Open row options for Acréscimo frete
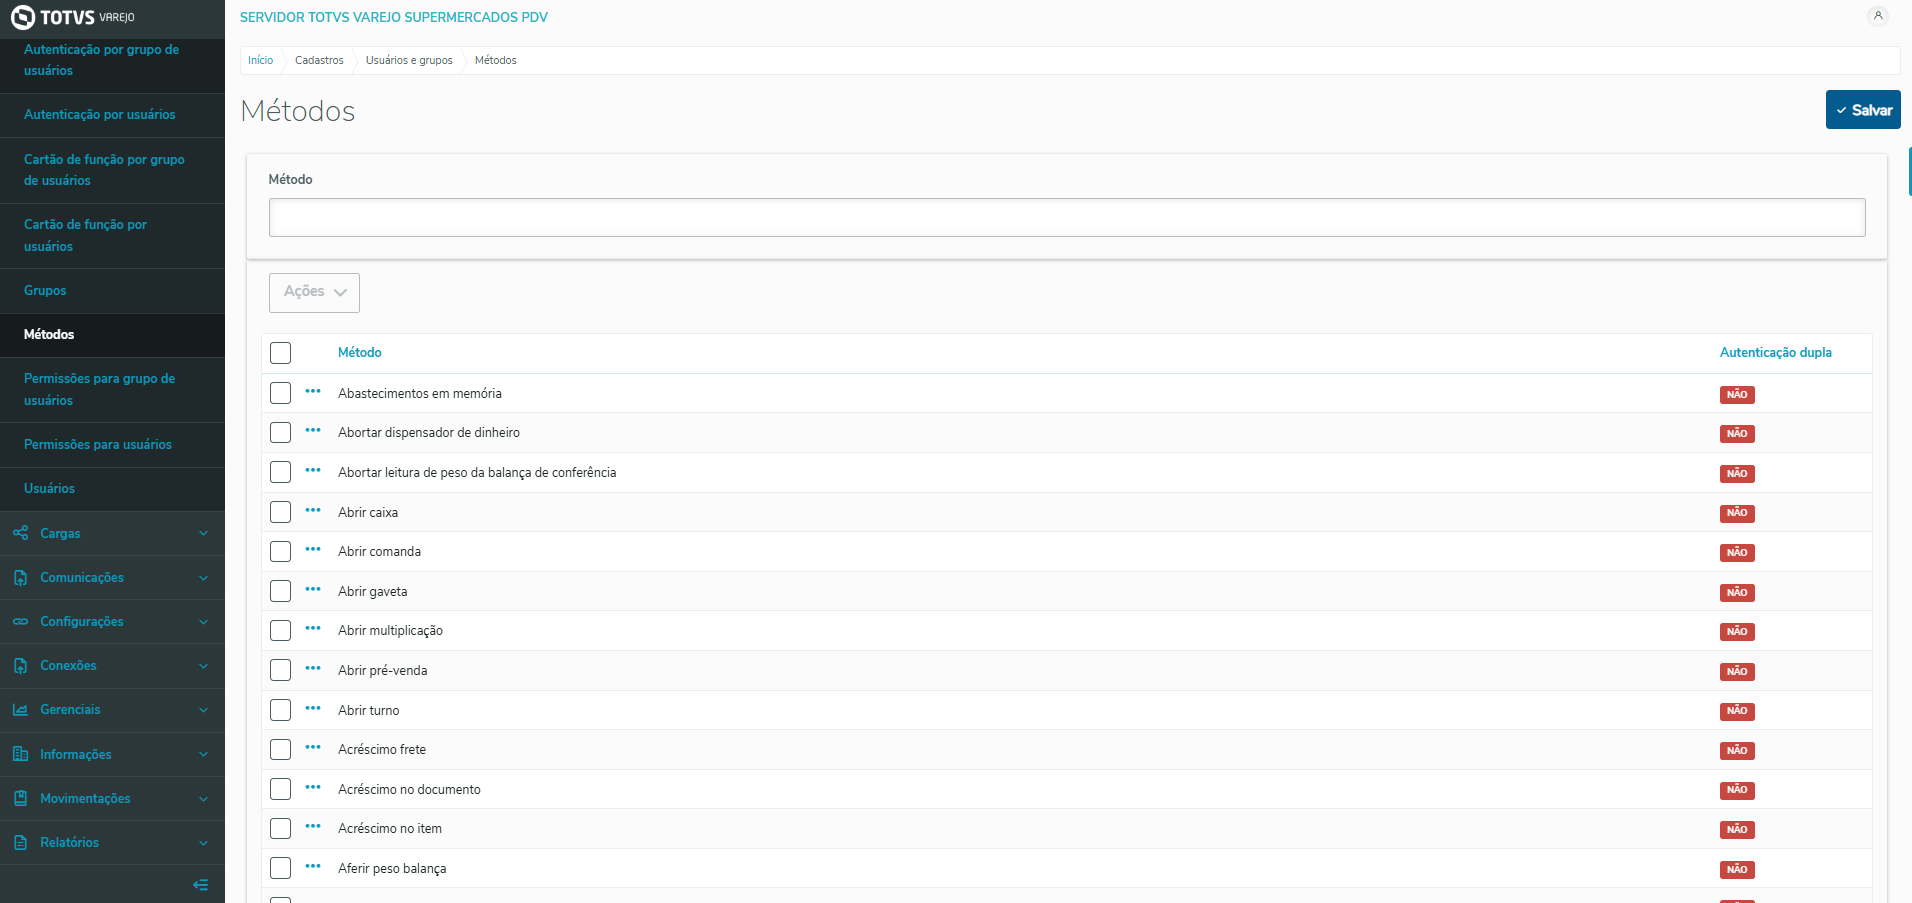The height and width of the screenshot is (903, 1912). coord(313,747)
